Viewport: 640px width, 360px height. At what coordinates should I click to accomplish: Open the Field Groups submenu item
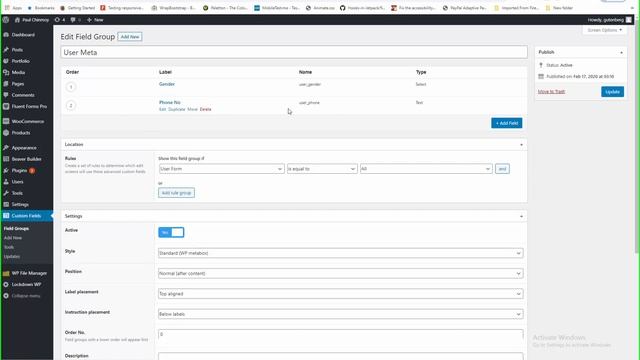[16, 229]
